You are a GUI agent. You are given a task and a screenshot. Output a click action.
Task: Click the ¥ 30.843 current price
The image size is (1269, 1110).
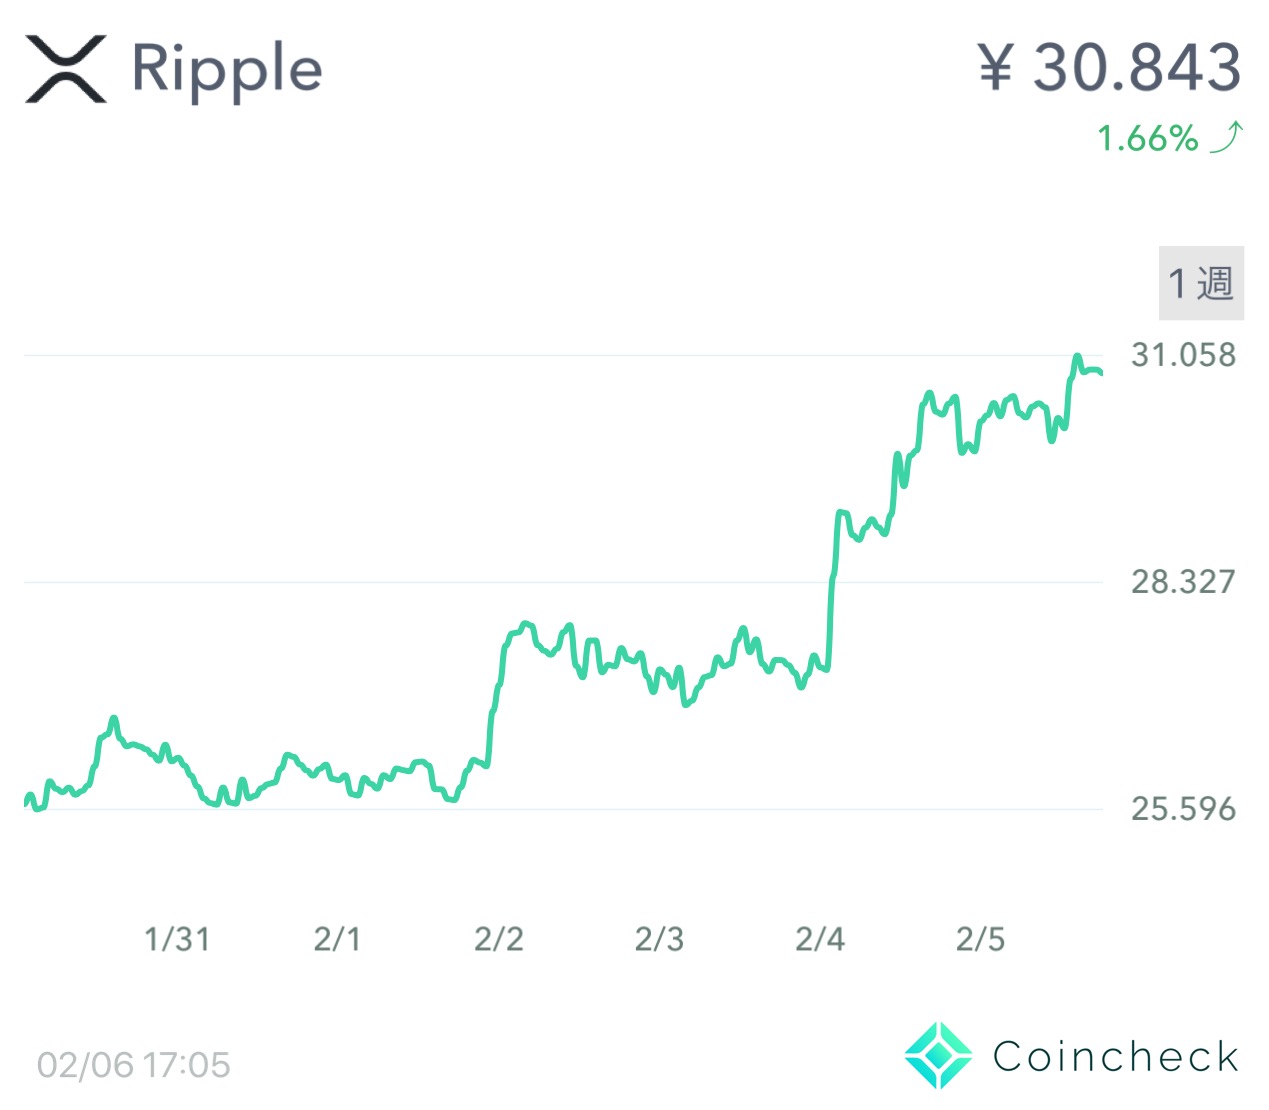1110,68
